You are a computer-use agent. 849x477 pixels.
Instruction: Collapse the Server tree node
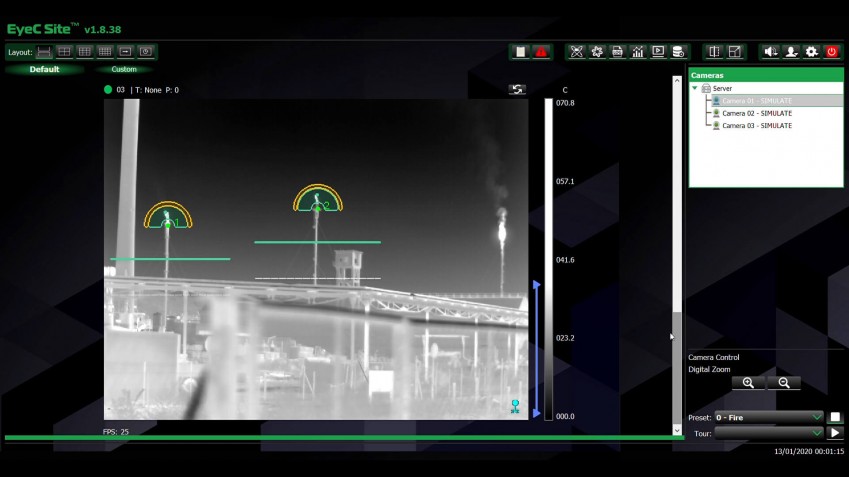click(695, 88)
